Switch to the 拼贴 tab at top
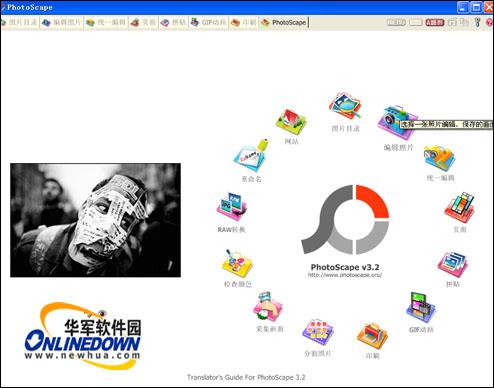Image resolution: width=494 pixels, height=388 pixels. pyautogui.click(x=173, y=23)
